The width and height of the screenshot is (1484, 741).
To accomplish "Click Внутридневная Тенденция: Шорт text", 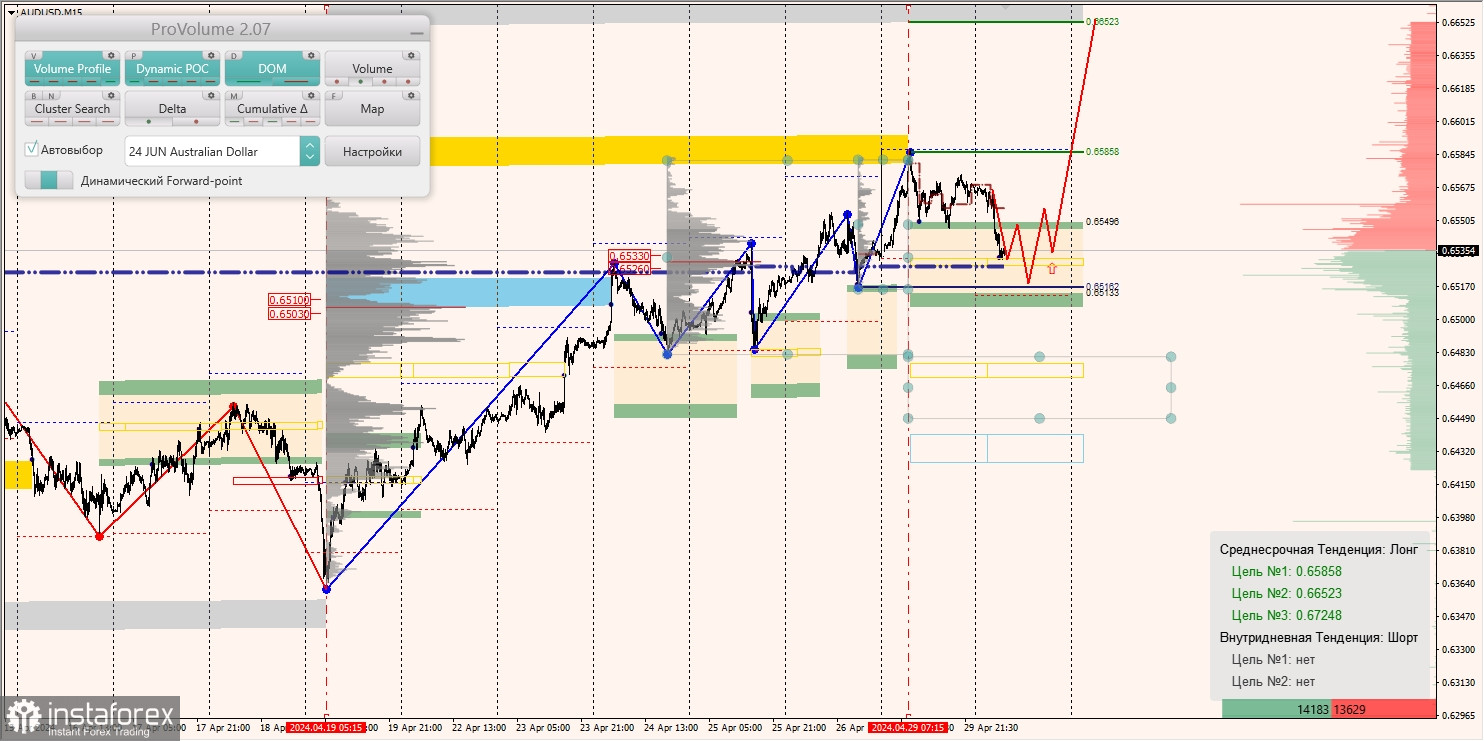I will pyautogui.click(x=1318, y=637).
